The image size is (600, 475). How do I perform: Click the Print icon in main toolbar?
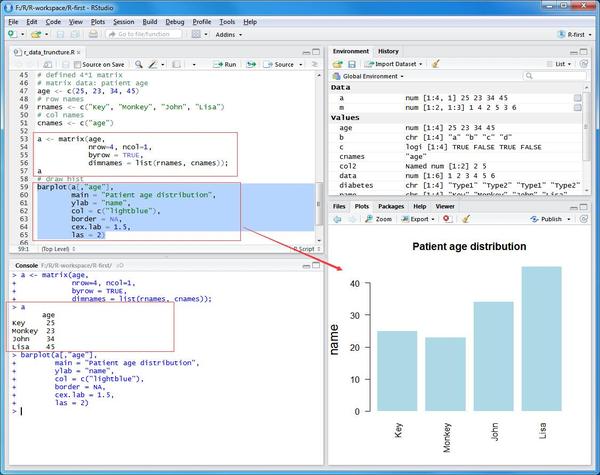[x=93, y=34]
